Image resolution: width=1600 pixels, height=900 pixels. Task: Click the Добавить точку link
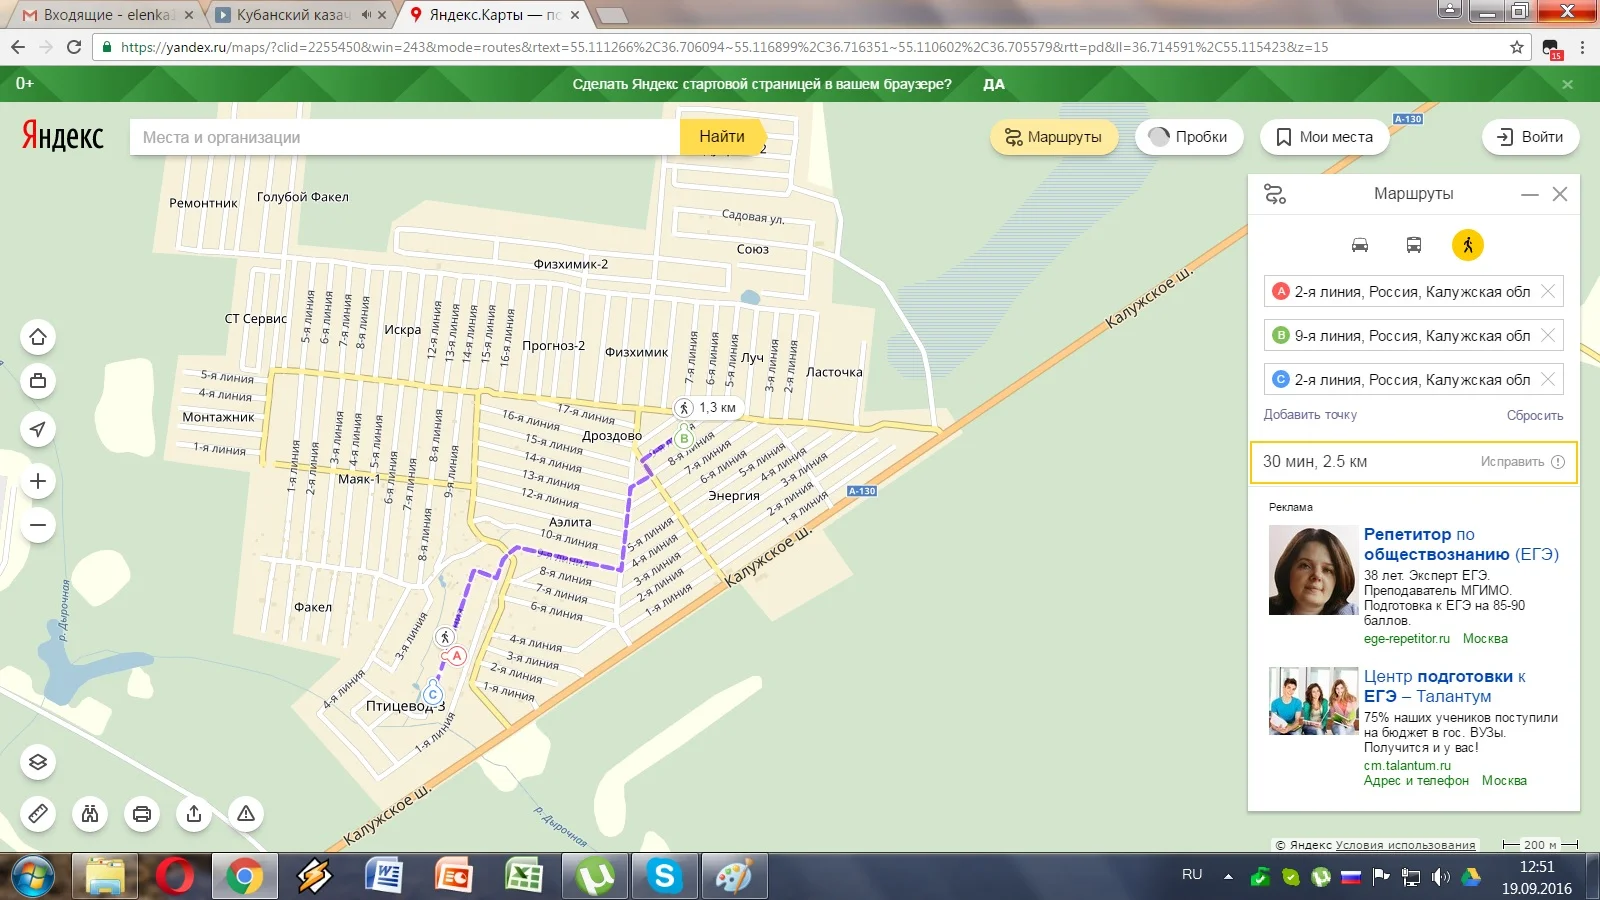(1310, 415)
